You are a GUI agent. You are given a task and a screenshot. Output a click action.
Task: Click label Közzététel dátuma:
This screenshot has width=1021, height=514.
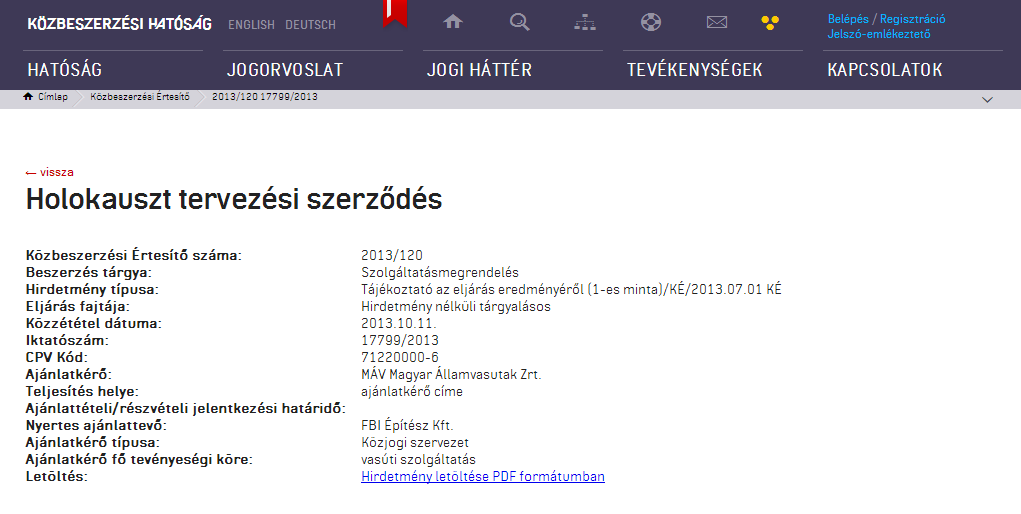pos(93,323)
